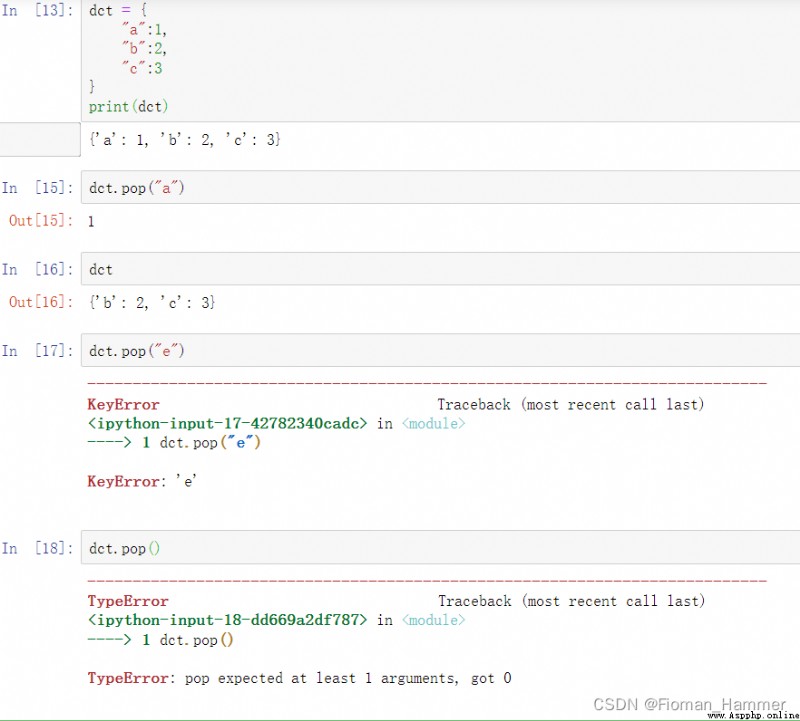Click the output showing {'b': 2, 'c': 3}
Image resolution: width=800 pixels, height=721 pixels.
point(152,303)
